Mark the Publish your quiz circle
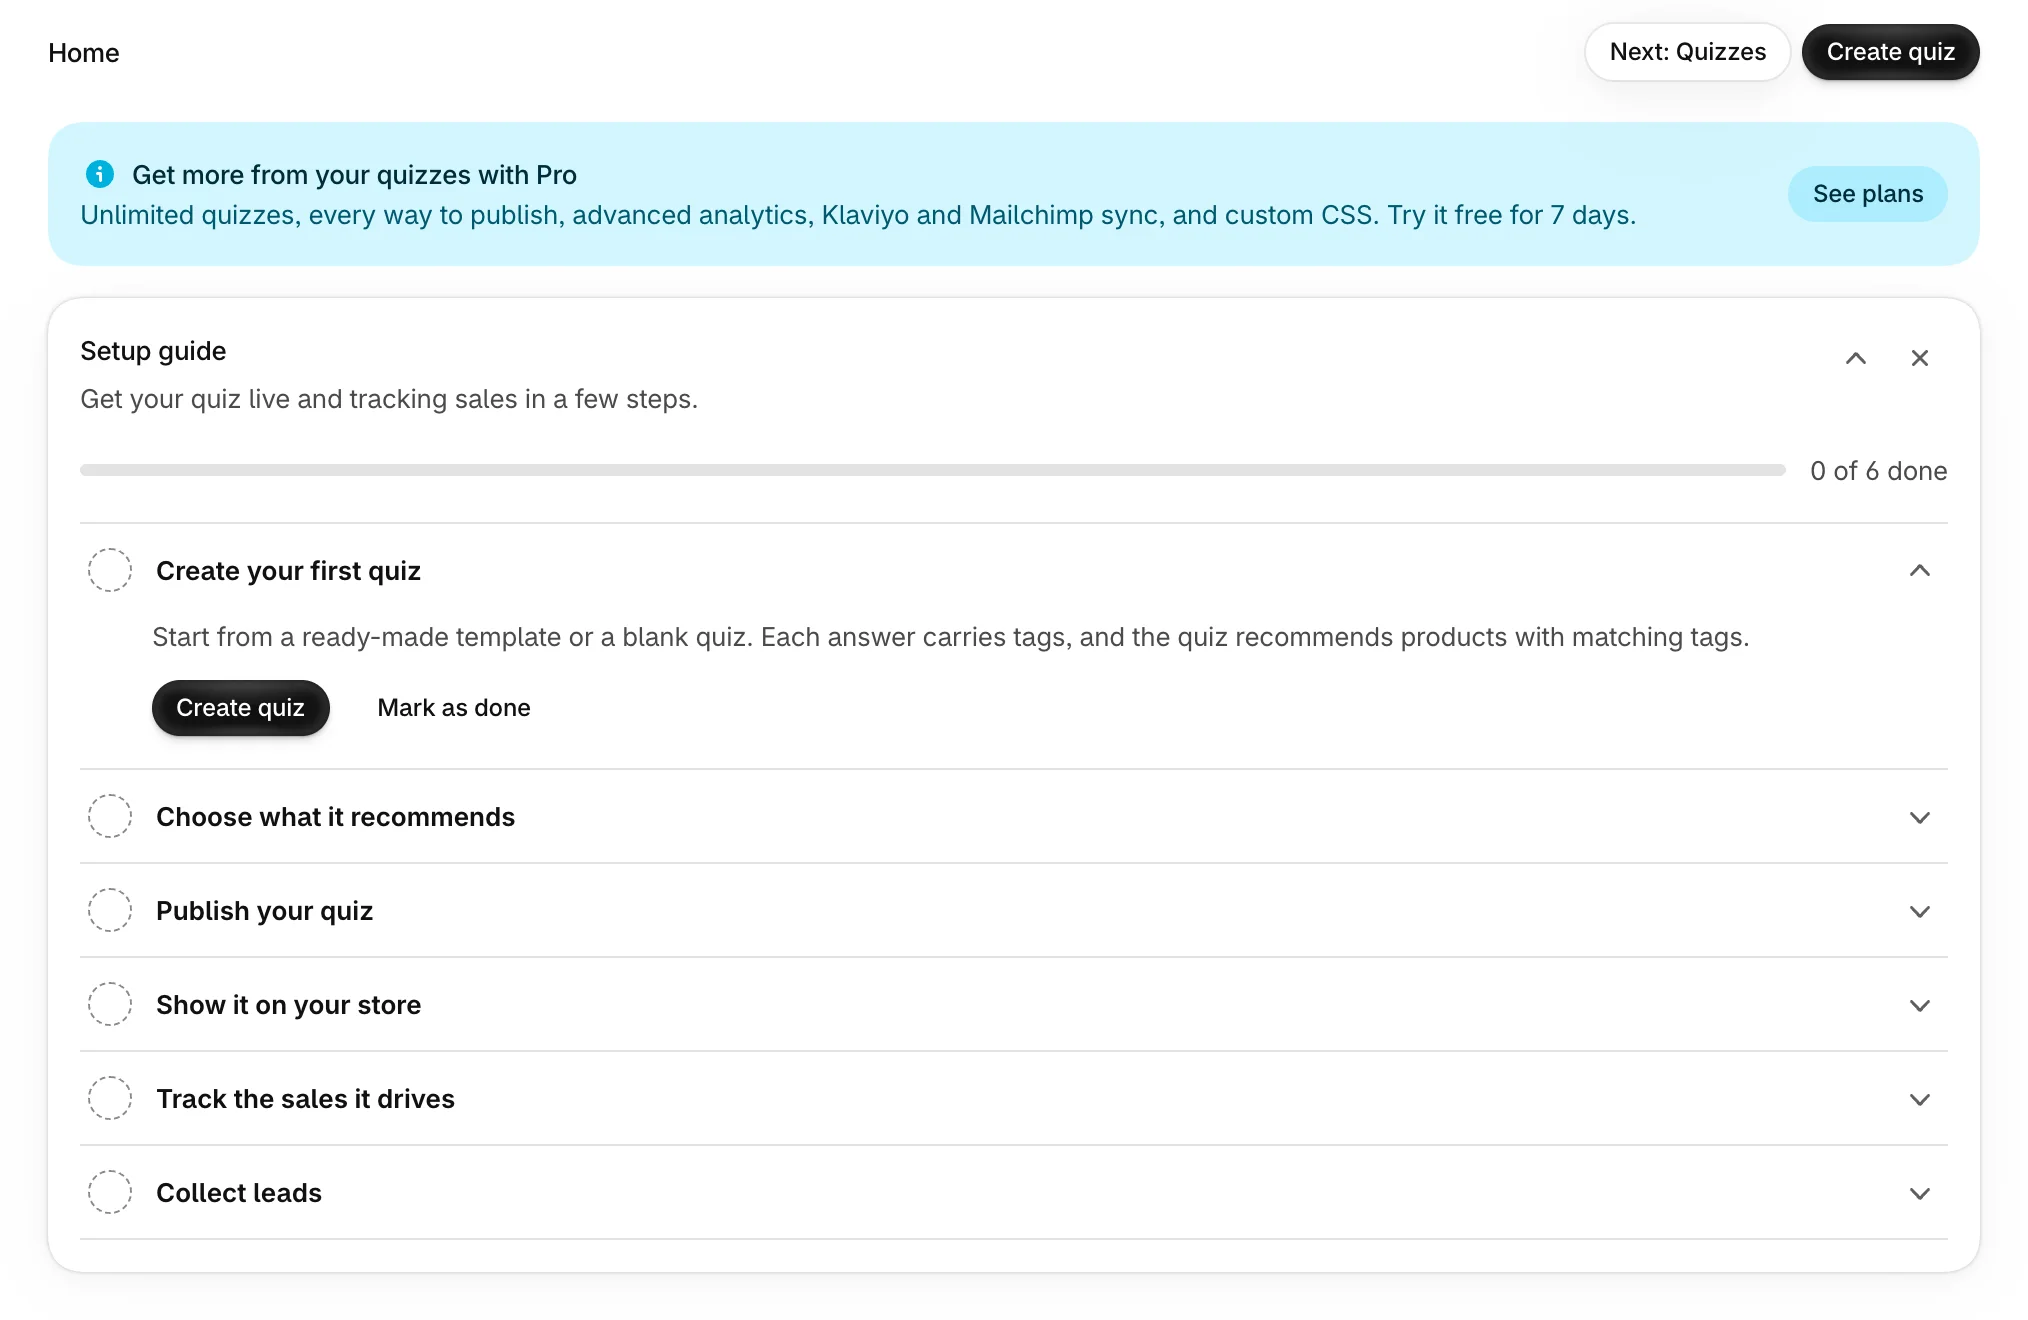 (x=110, y=910)
